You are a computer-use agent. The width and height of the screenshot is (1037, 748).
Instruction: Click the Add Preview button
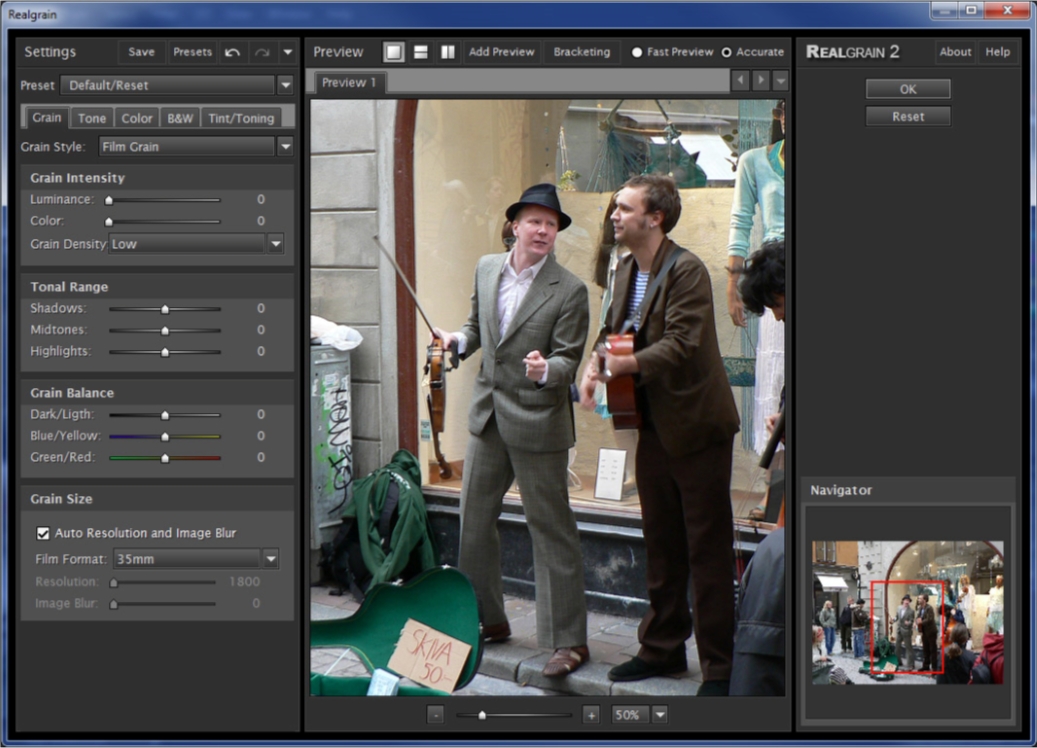coord(501,52)
